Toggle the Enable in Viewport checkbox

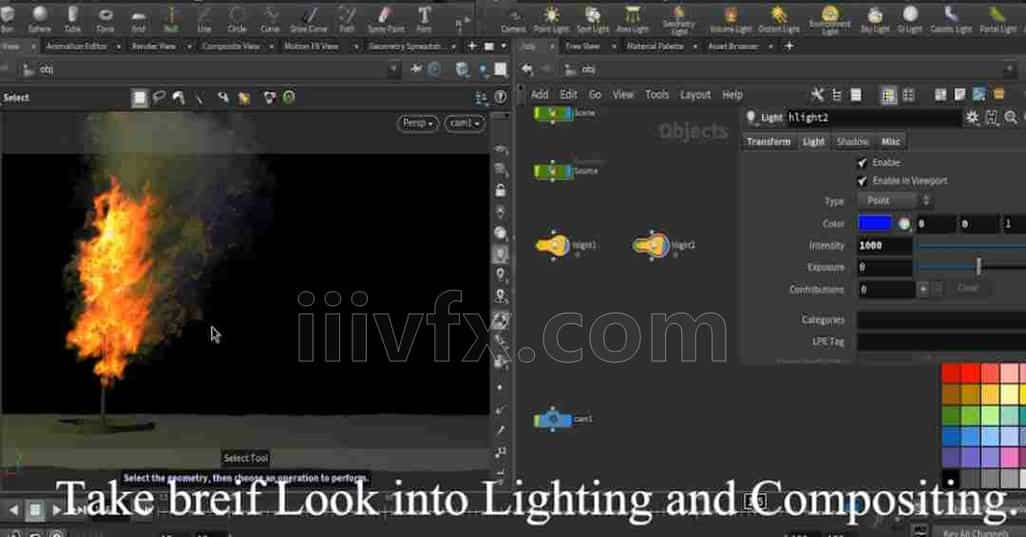862,181
